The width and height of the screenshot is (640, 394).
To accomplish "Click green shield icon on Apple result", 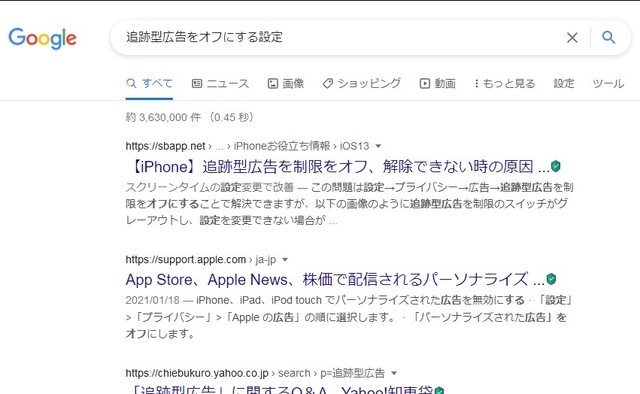I will tap(551, 279).
